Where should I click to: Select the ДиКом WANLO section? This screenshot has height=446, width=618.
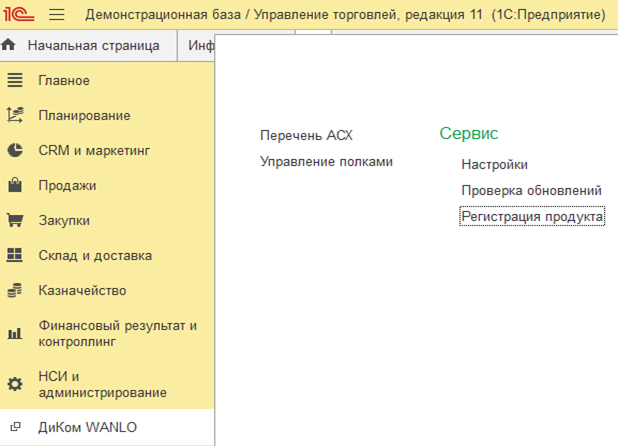[87, 427]
